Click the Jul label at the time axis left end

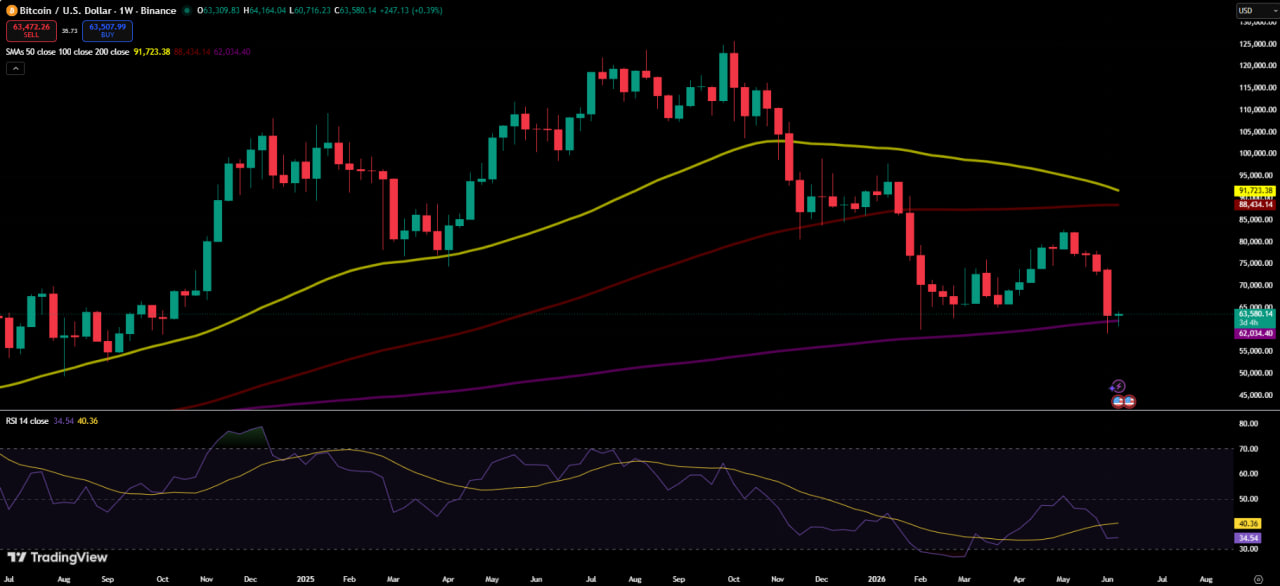[x=8, y=578]
